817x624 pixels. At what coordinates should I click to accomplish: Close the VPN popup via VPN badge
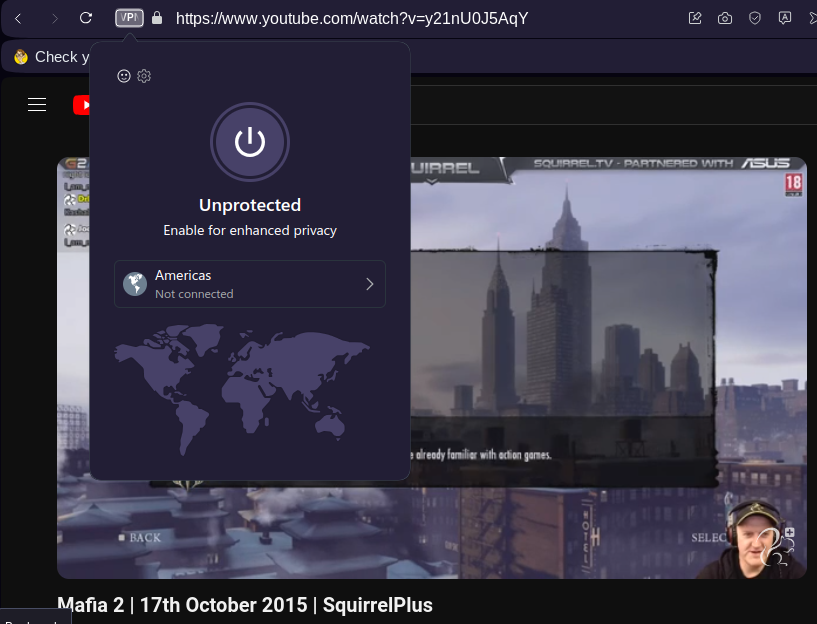click(x=129, y=18)
